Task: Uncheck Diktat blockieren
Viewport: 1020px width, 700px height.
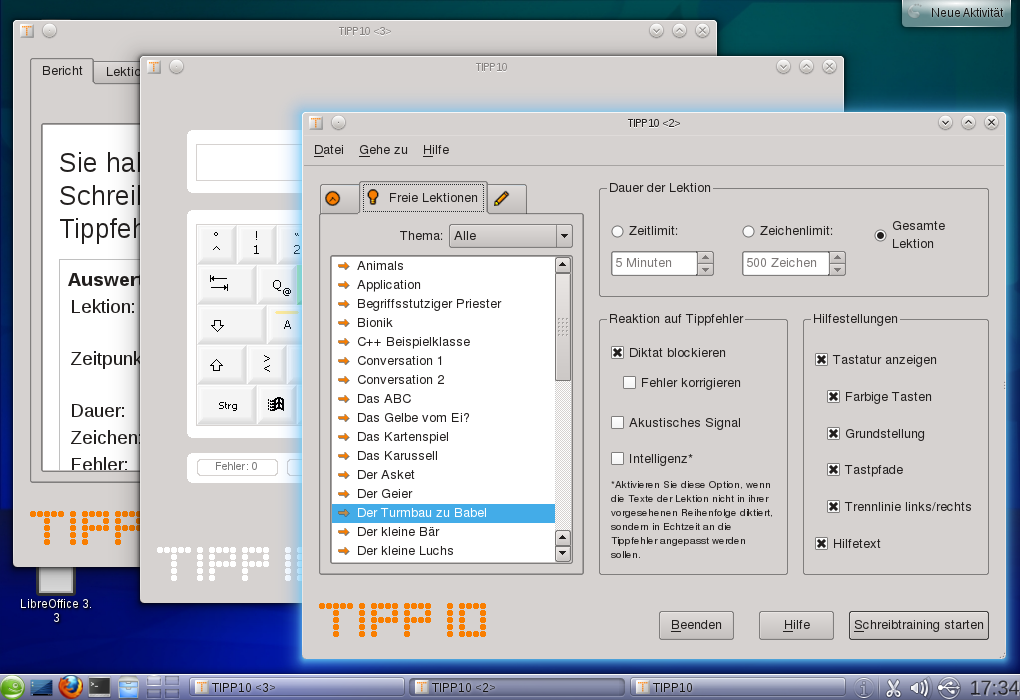Action: (x=617, y=353)
